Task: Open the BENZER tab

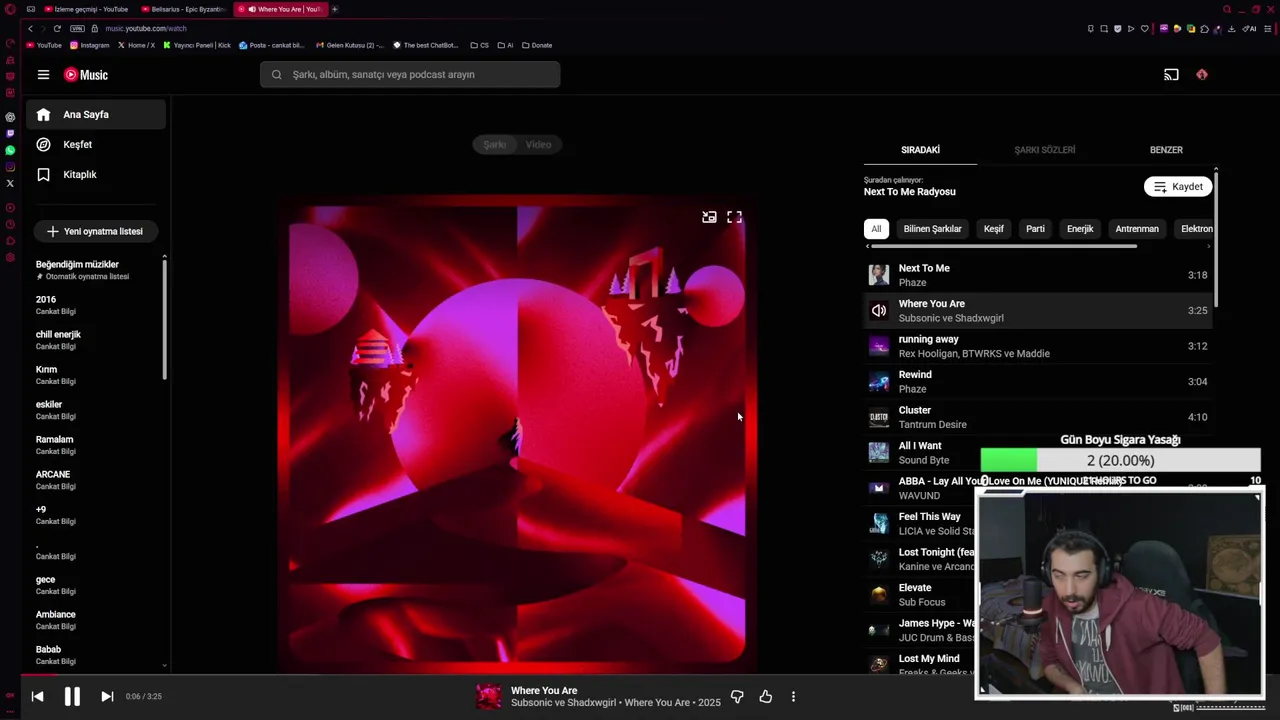Action: point(1166,150)
